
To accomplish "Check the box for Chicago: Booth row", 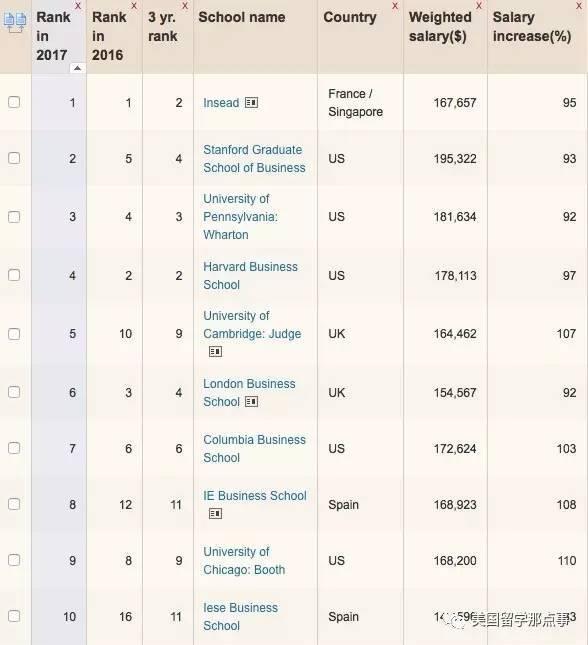I will 14,560.
